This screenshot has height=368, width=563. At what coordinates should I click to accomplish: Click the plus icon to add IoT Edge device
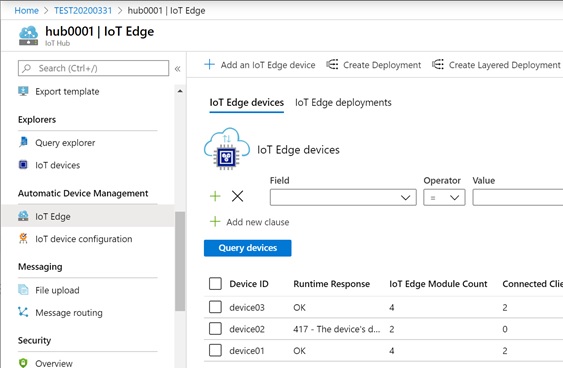(209, 65)
